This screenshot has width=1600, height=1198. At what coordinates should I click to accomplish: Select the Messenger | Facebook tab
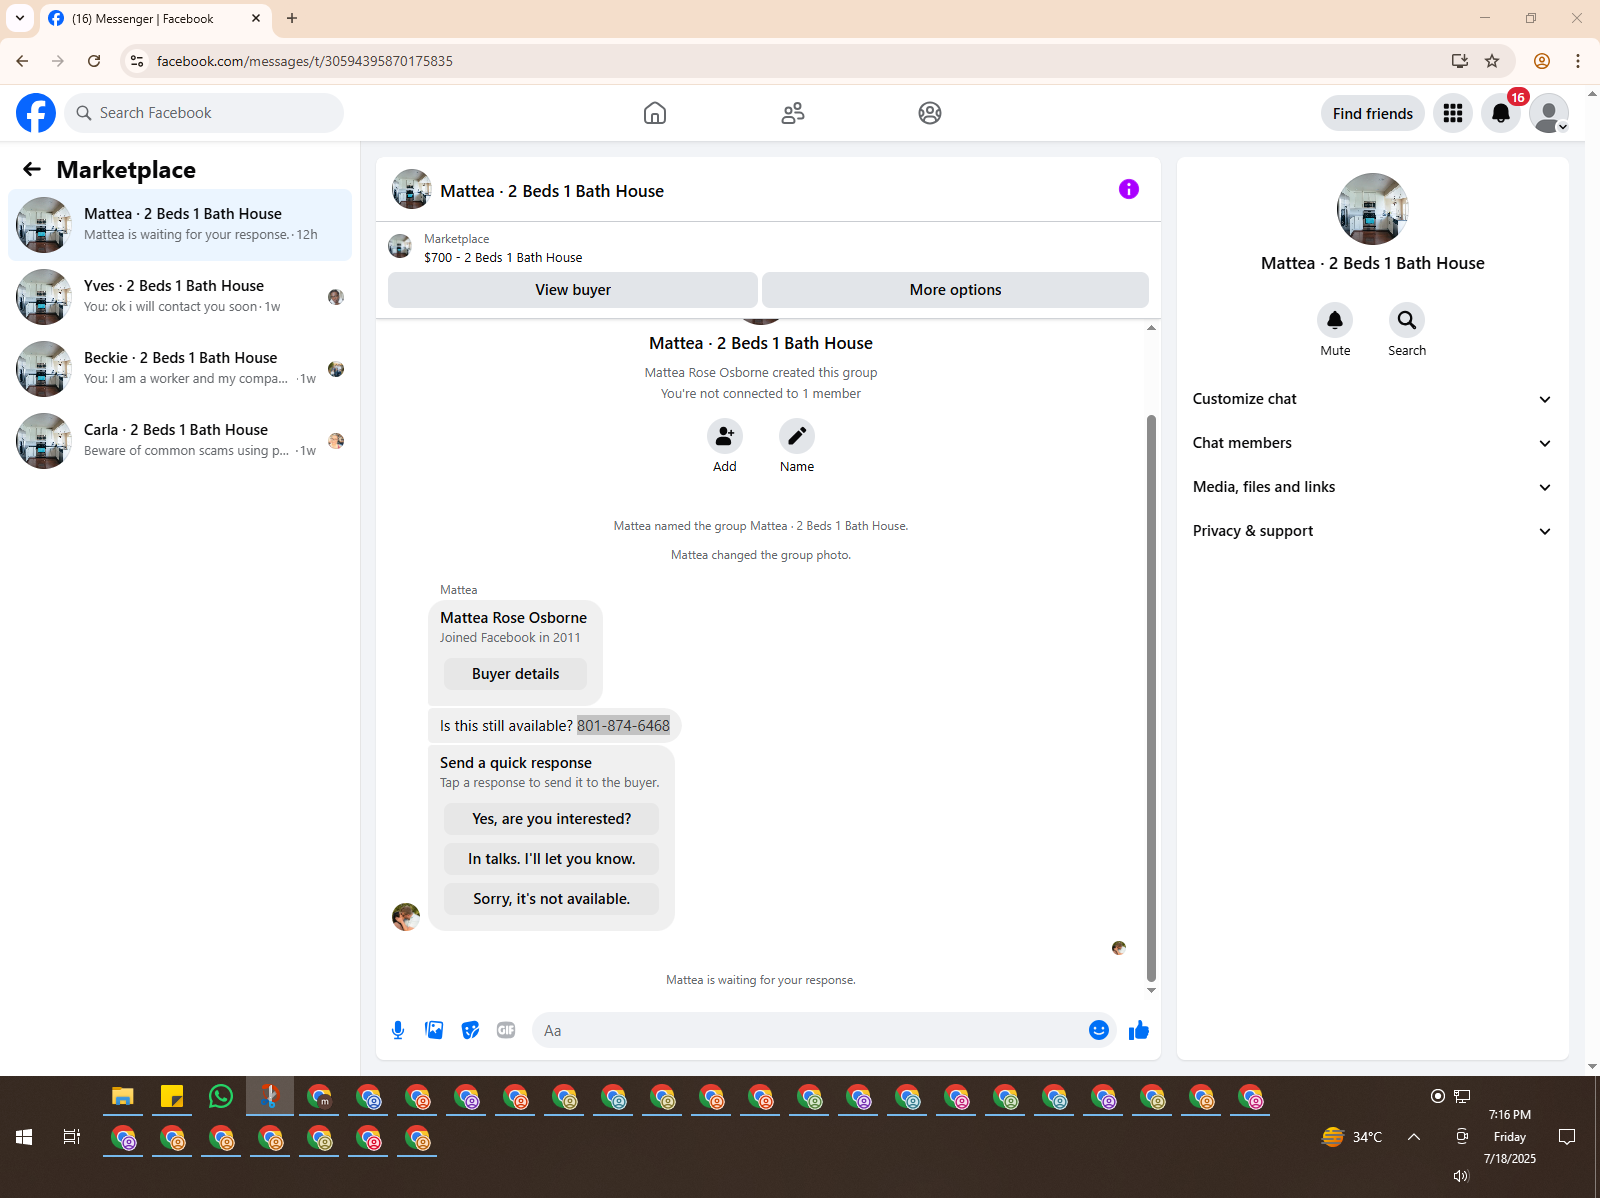click(x=155, y=19)
